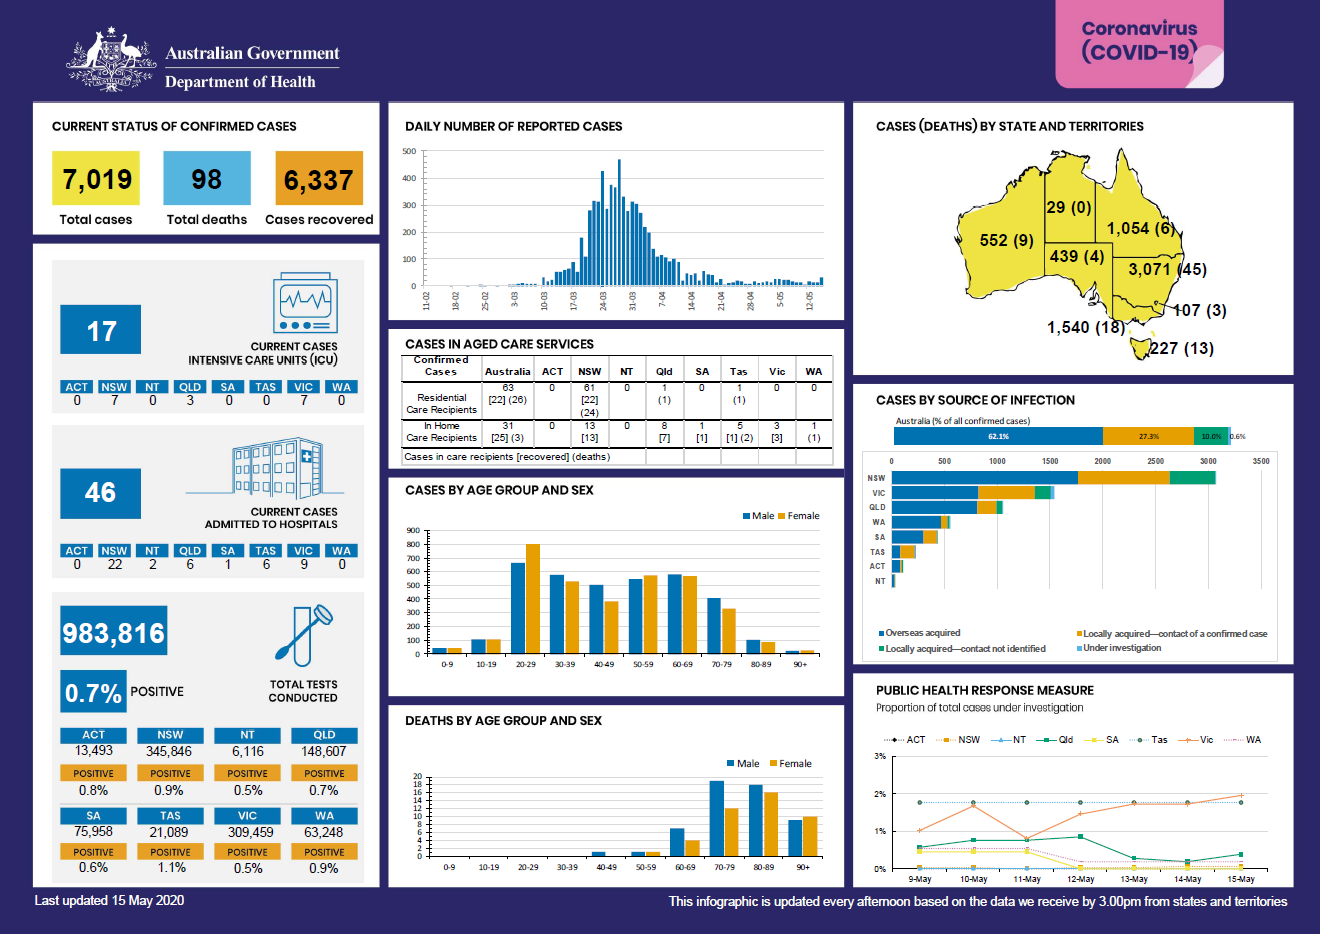Click the blue 46 hospital admissions box
This screenshot has width=1320, height=934.
[x=101, y=493]
